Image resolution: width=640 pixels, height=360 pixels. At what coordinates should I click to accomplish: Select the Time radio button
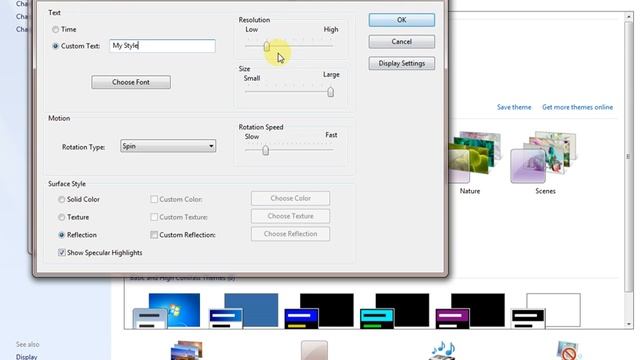coord(56,29)
